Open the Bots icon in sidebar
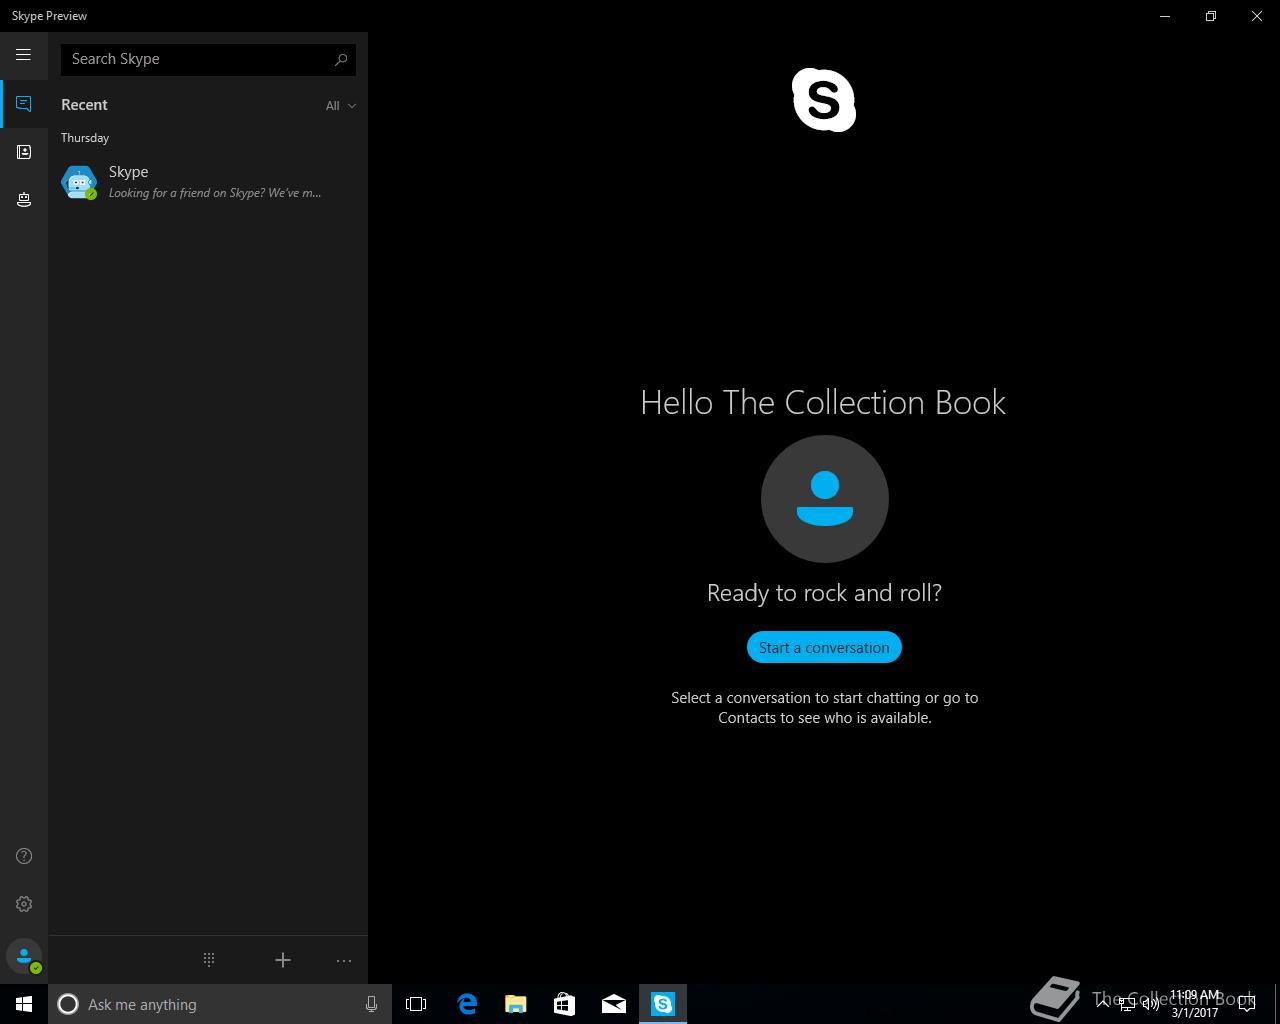This screenshot has height=1024, width=1280. (24, 200)
